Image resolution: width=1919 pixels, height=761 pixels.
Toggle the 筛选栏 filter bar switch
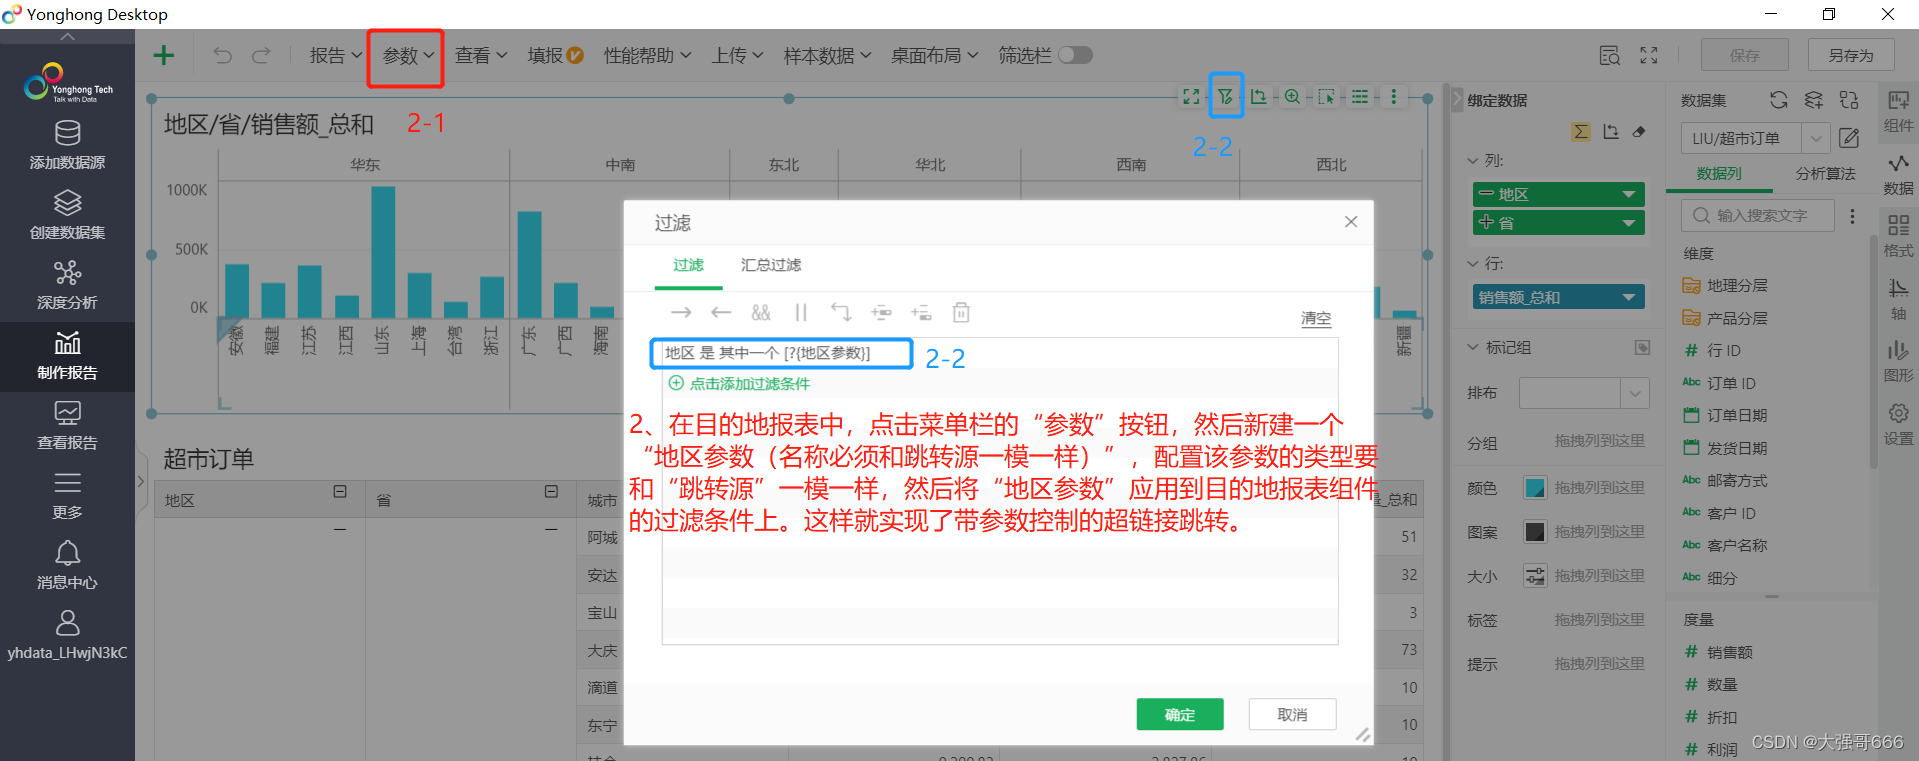pyautogui.click(x=1075, y=55)
